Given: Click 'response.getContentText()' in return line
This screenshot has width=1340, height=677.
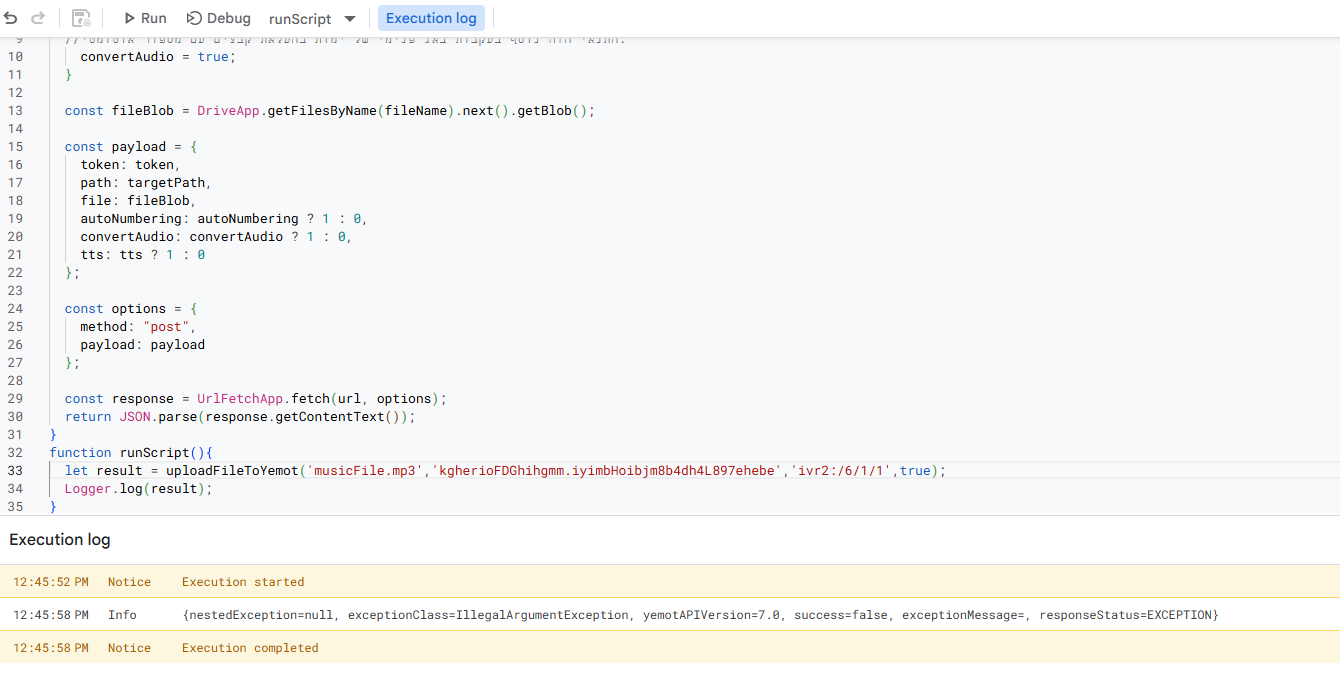Looking at the screenshot, I should pos(303,417).
